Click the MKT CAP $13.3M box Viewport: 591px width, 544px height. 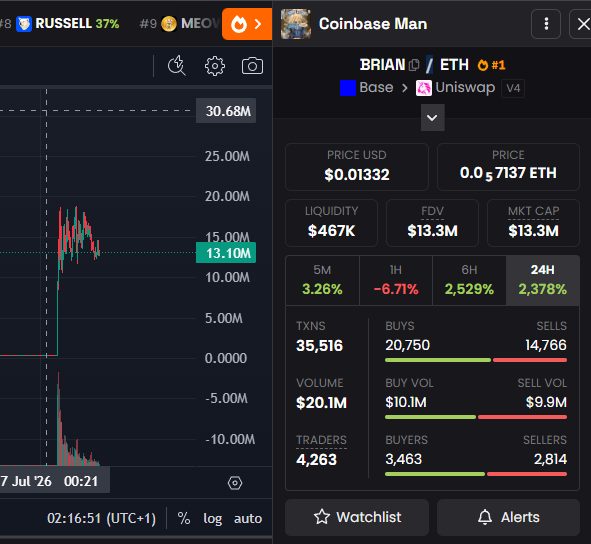533,223
